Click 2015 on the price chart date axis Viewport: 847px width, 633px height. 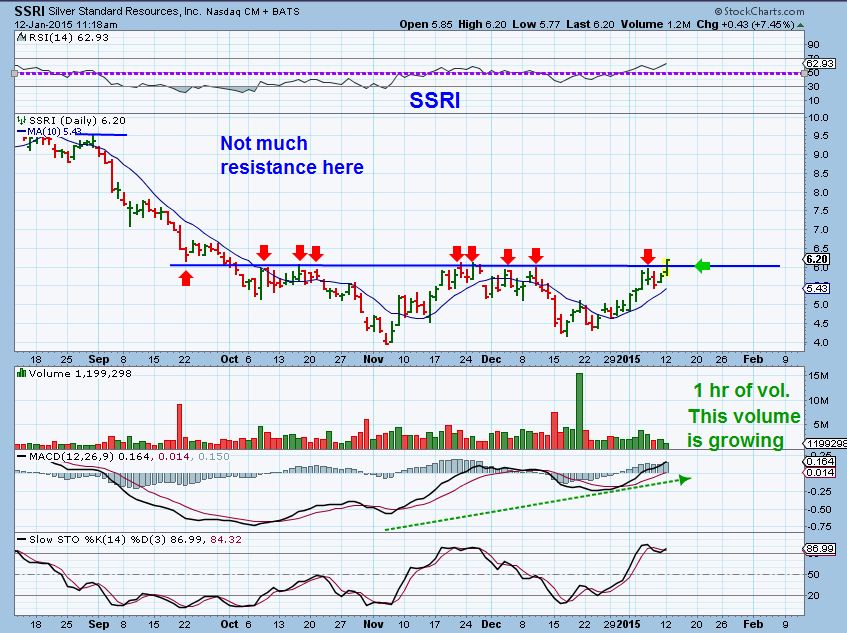[628, 359]
